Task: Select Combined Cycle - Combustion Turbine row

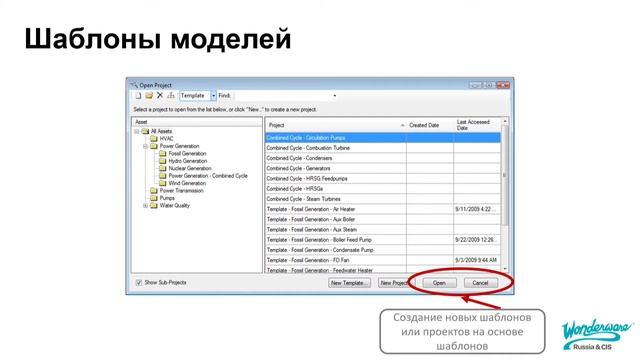Action: pyautogui.click(x=383, y=148)
